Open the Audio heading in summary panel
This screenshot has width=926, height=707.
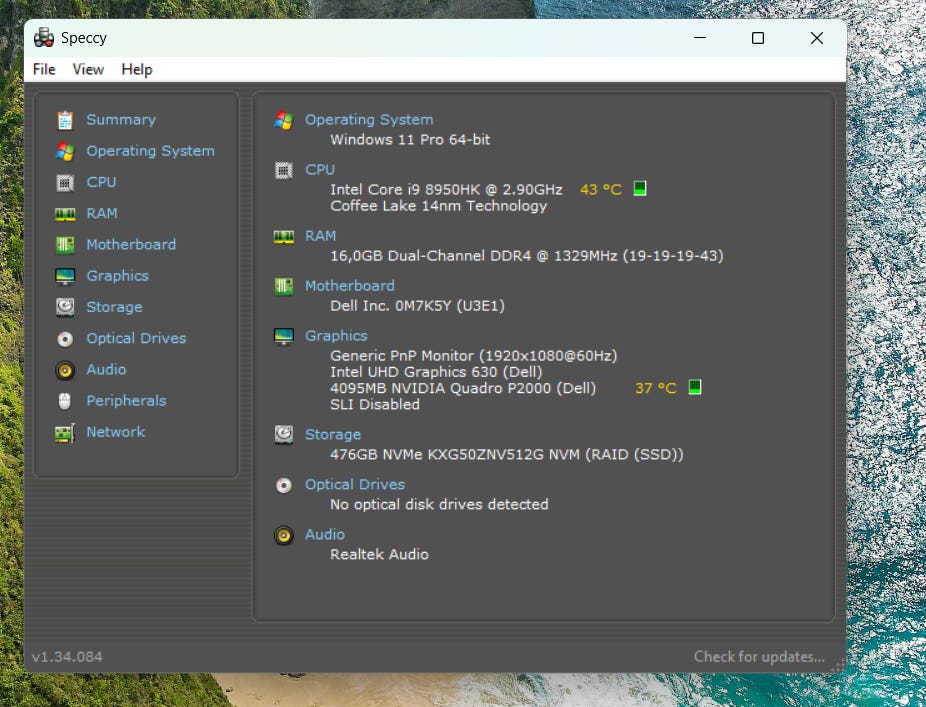pyautogui.click(x=325, y=535)
